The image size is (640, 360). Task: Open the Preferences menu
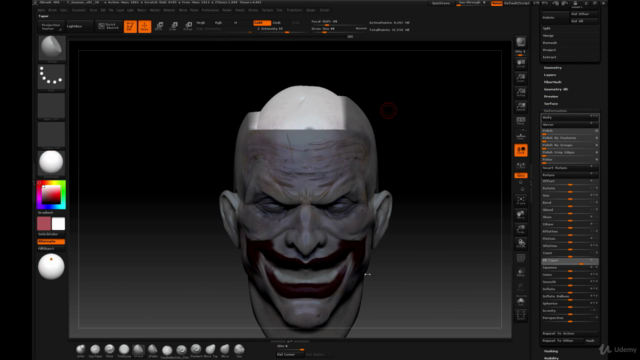click(210, 10)
